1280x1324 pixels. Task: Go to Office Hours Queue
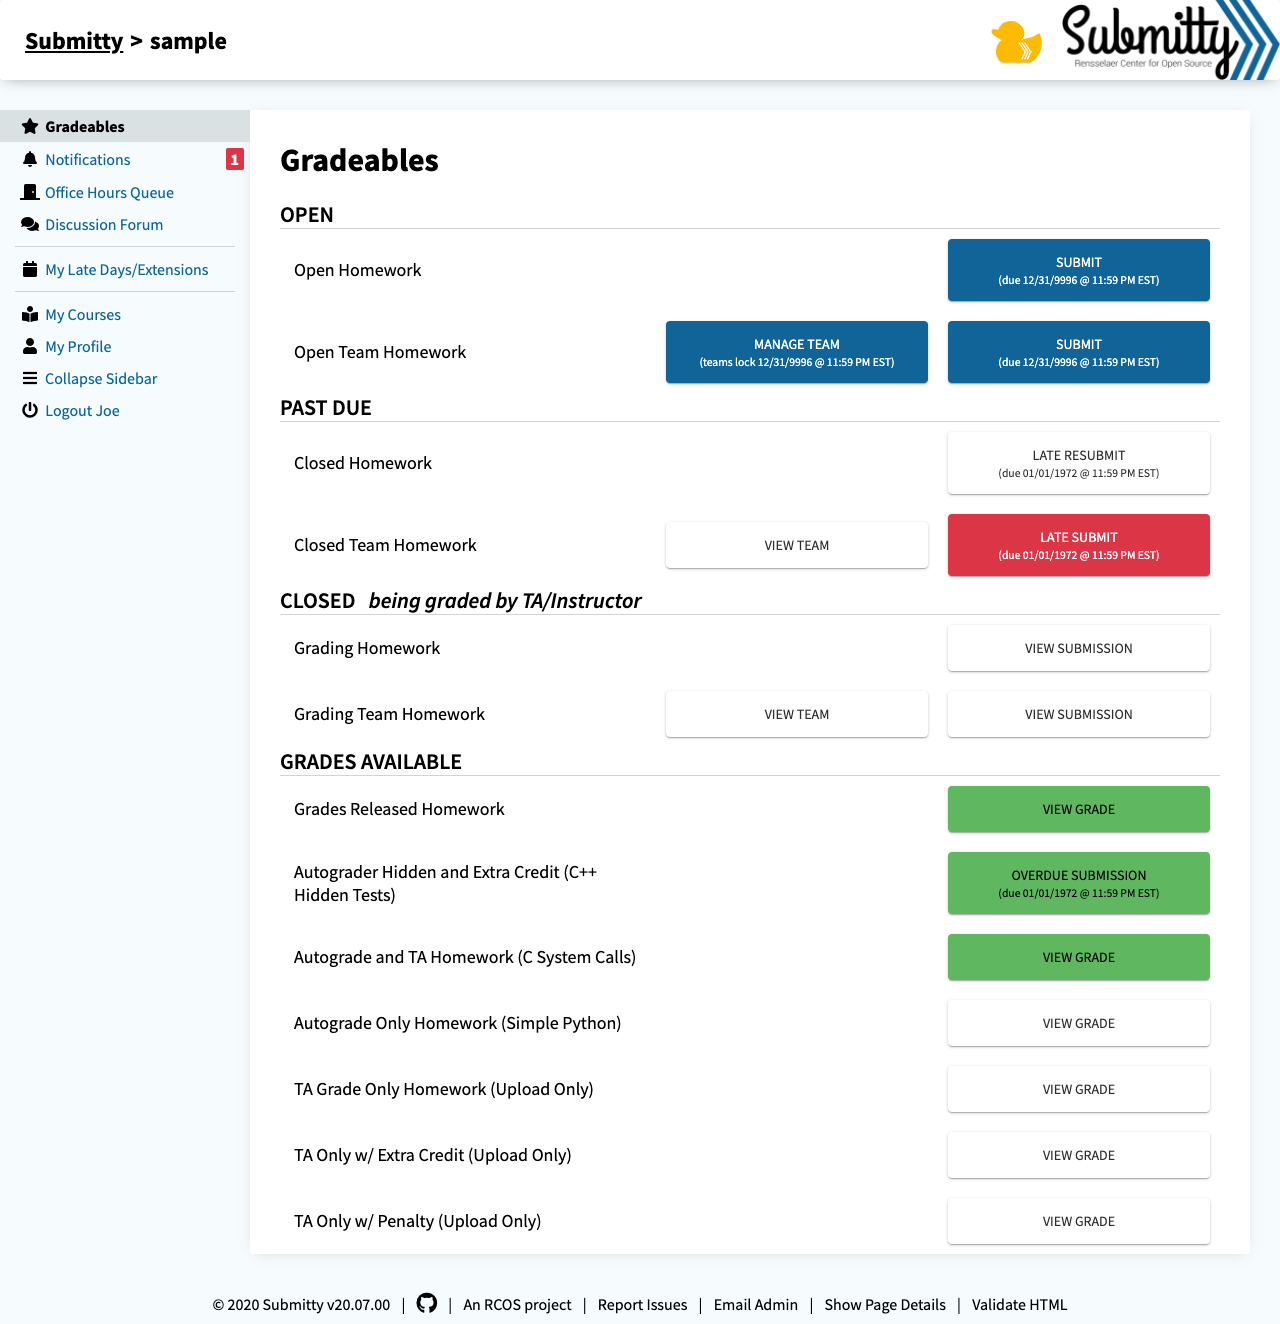109,193
